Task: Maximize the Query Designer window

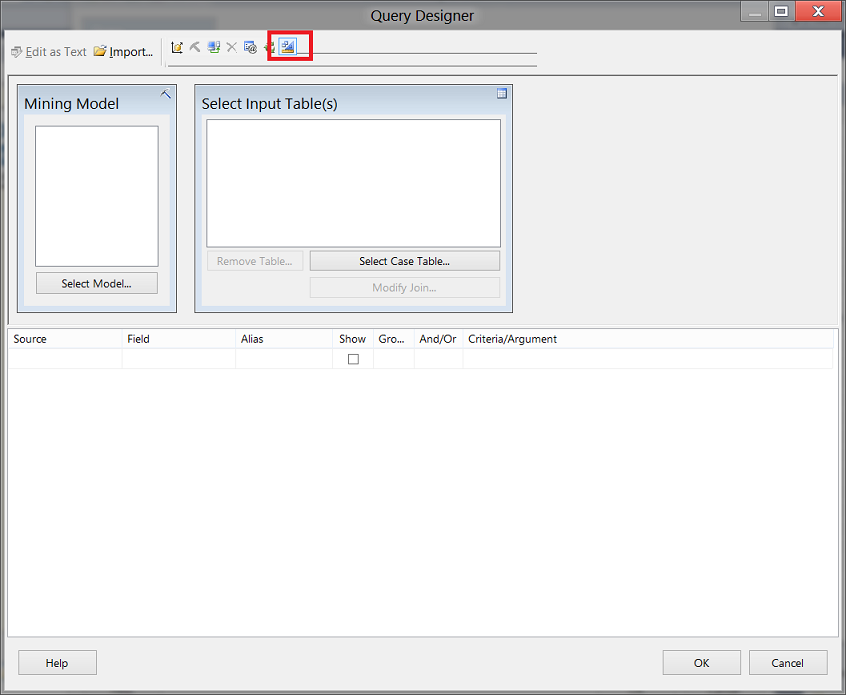Action: pyautogui.click(x=781, y=11)
